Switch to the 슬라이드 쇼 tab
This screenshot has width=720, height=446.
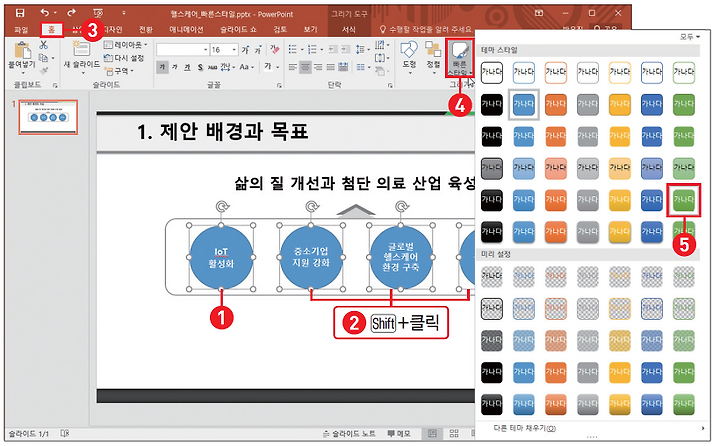[238, 29]
